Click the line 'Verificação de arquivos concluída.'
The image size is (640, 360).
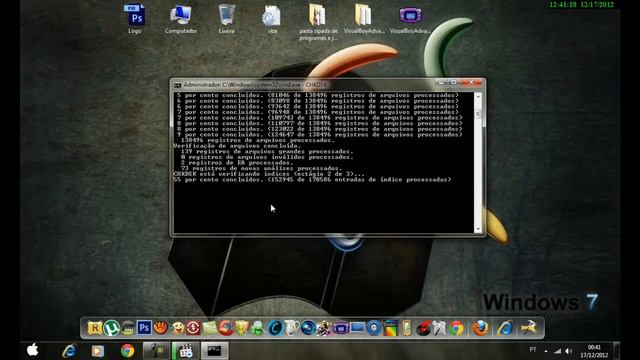point(238,146)
